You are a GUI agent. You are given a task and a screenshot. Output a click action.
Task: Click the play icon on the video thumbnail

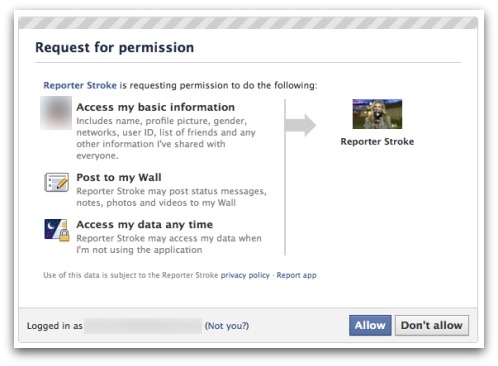click(x=377, y=116)
